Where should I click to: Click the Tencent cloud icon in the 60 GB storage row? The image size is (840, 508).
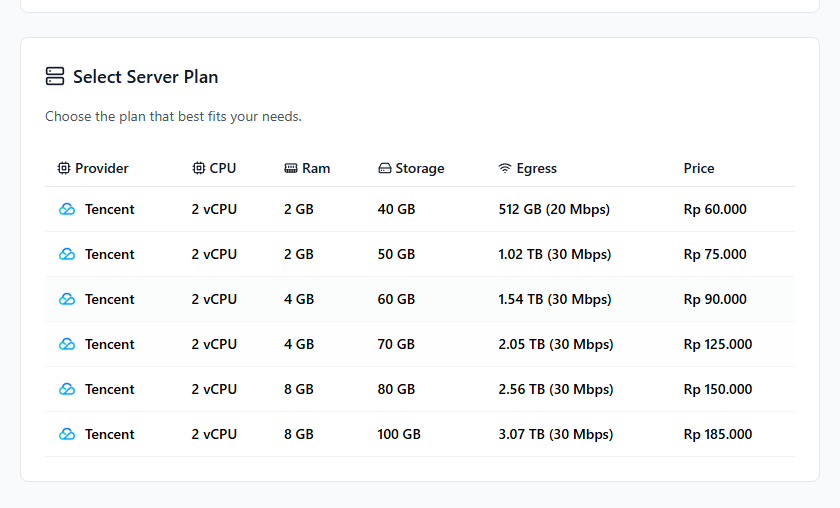[x=67, y=299]
